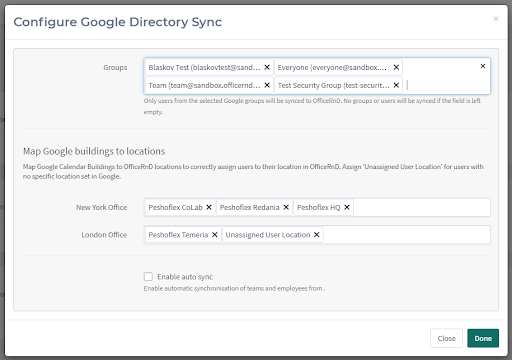Click the Groups field label
This screenshot has width=512, height=360.
[115, 67]
